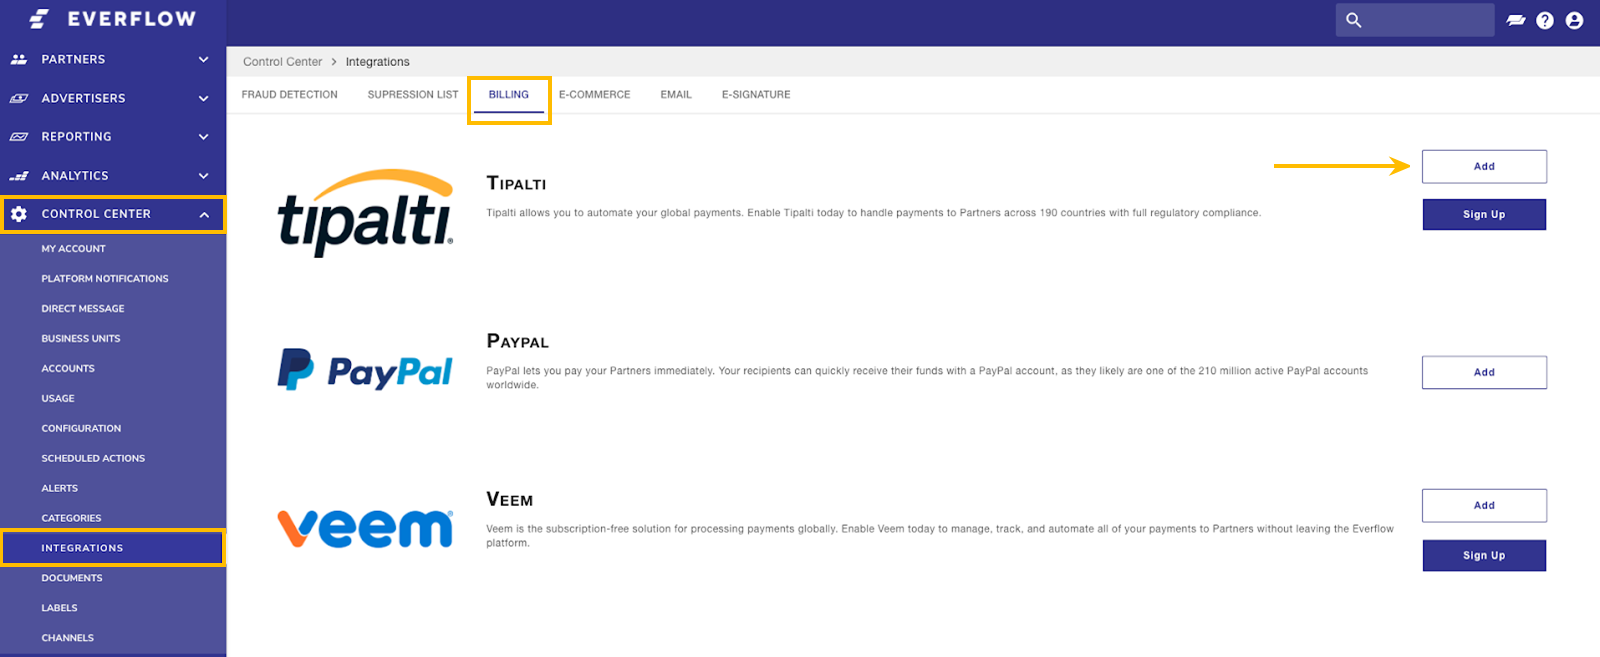The height and width of the screenshot is (657, 1600).
Task: Click the Advertisers sidebar icon
Action: coord(18,98)
